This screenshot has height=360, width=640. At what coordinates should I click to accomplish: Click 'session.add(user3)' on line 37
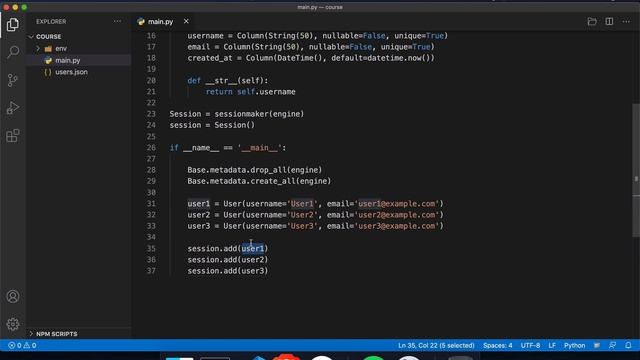pyautogui.click(x=228, y=271)
